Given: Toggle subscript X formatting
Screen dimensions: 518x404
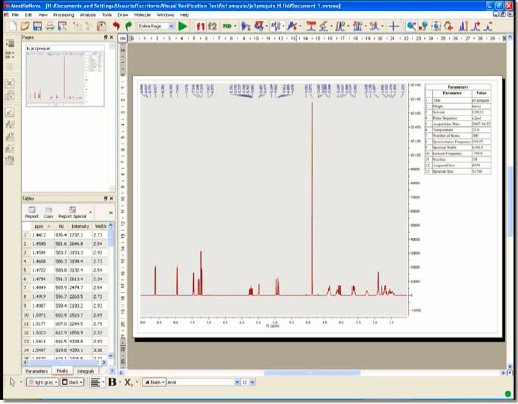Looking at the screenshot, I should [128, 382].
